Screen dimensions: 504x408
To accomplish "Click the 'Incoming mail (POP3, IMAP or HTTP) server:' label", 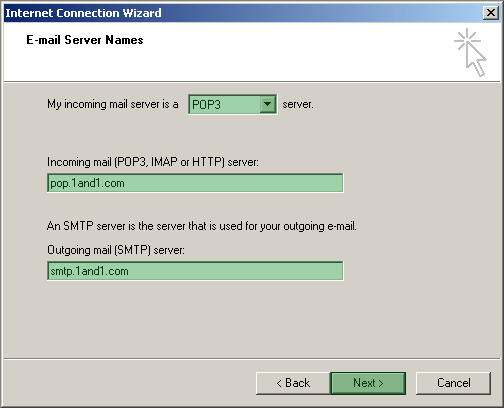I will [x=153, y=162].
